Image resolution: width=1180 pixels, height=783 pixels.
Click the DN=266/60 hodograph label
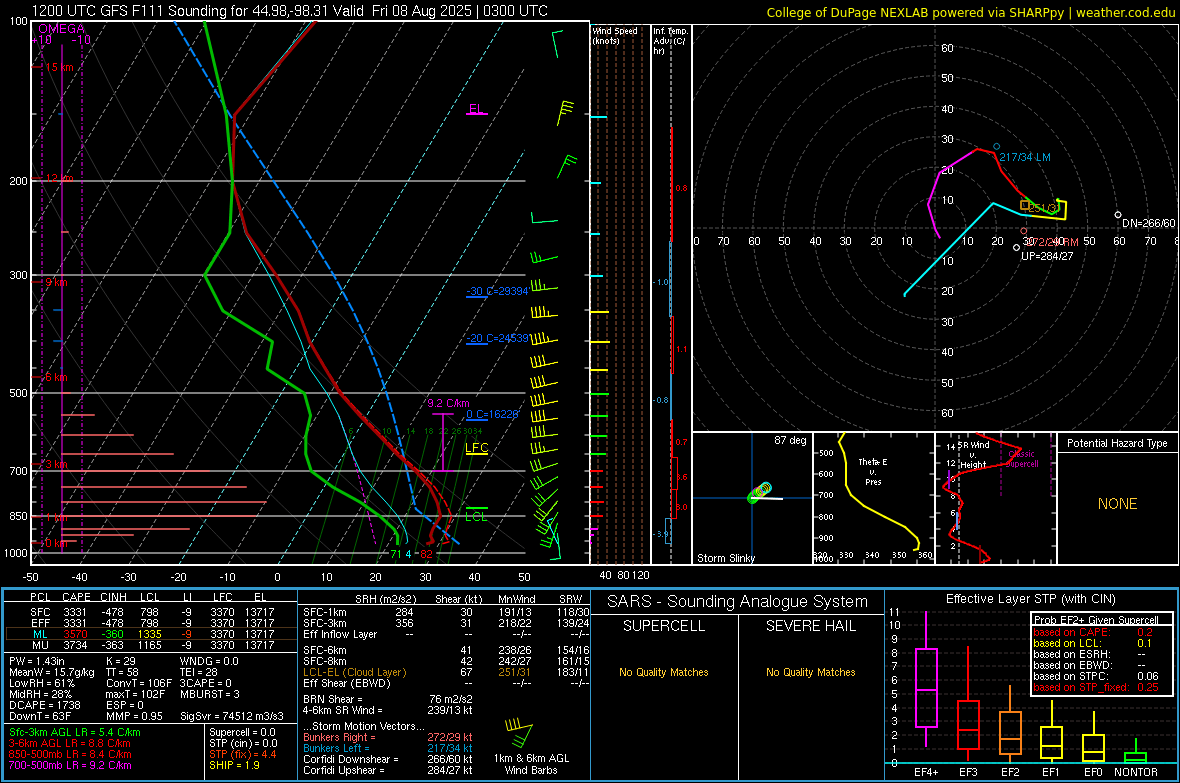[1148, 224]
